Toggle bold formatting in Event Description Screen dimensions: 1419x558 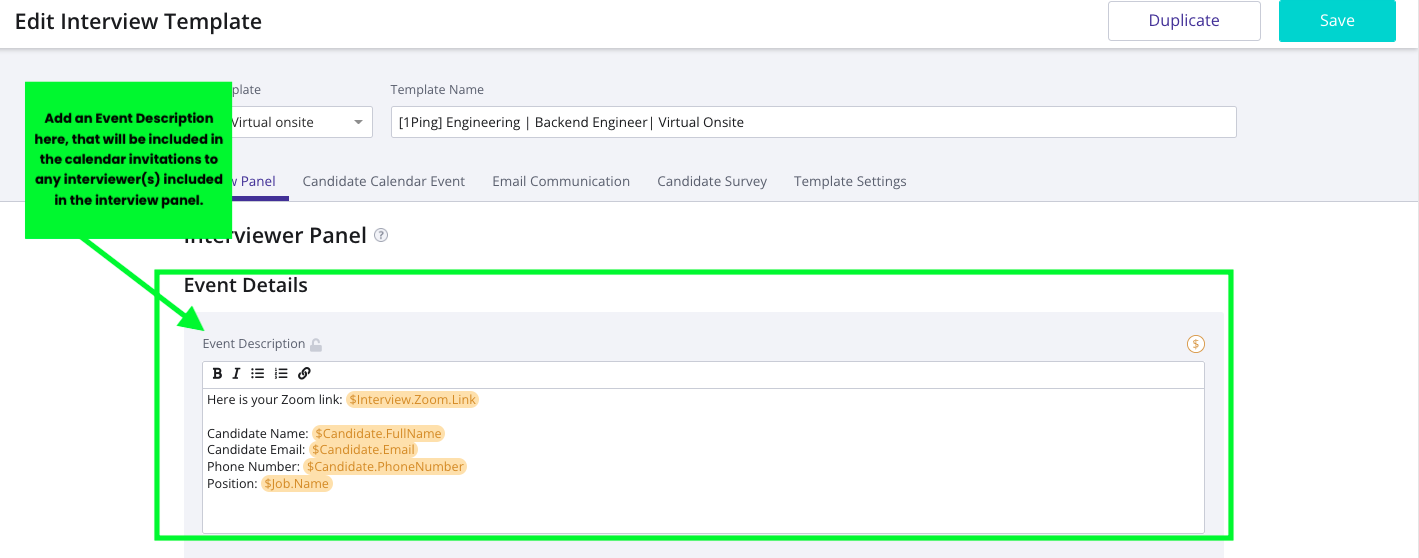click(x=218, y=374)
